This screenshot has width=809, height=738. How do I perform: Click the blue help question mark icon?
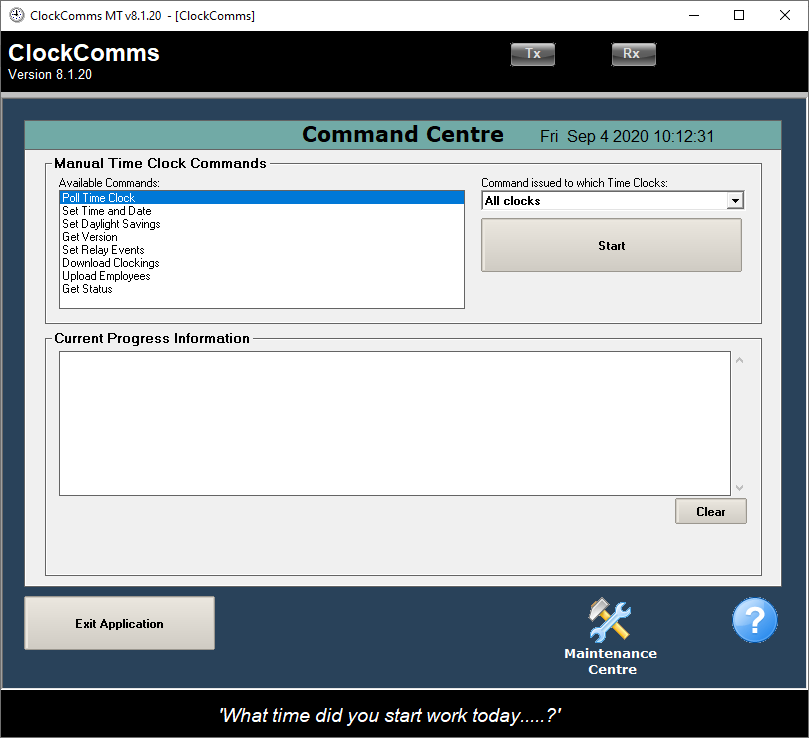click(x=754, y=620)
